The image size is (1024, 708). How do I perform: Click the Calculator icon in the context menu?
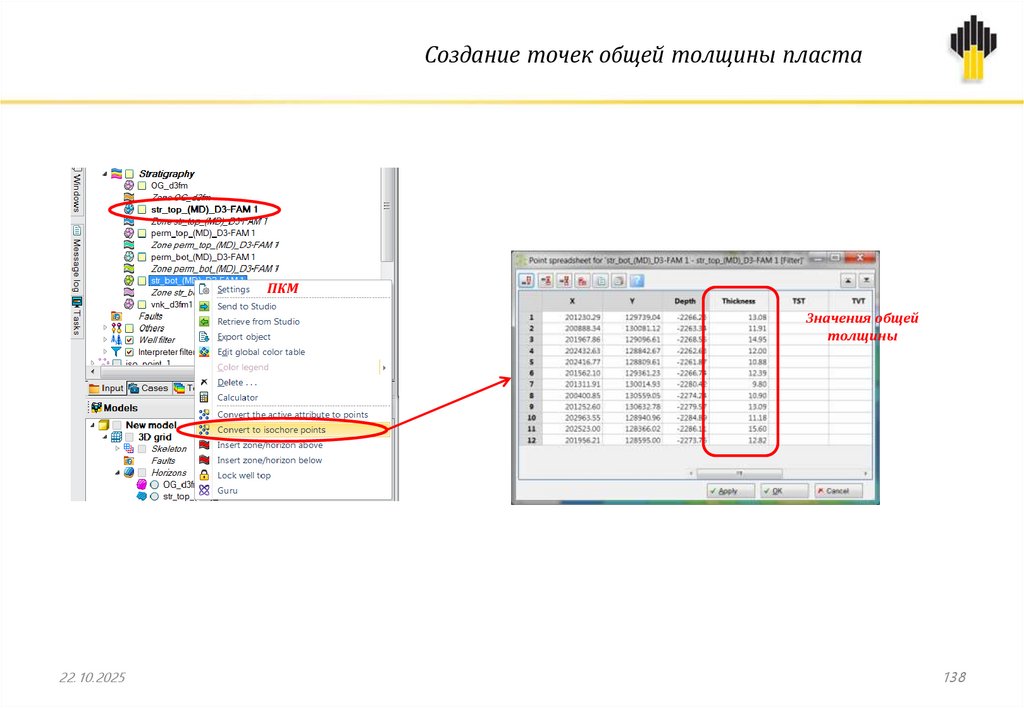coord(204,397)
